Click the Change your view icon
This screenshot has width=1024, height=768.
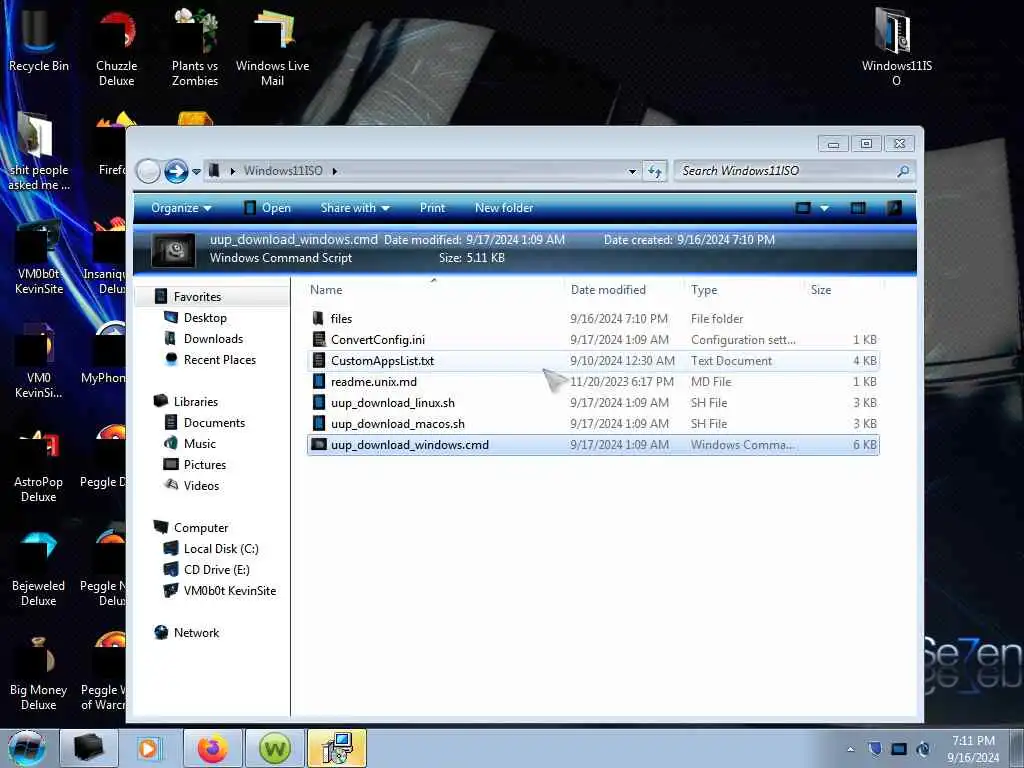pos(803,208)
